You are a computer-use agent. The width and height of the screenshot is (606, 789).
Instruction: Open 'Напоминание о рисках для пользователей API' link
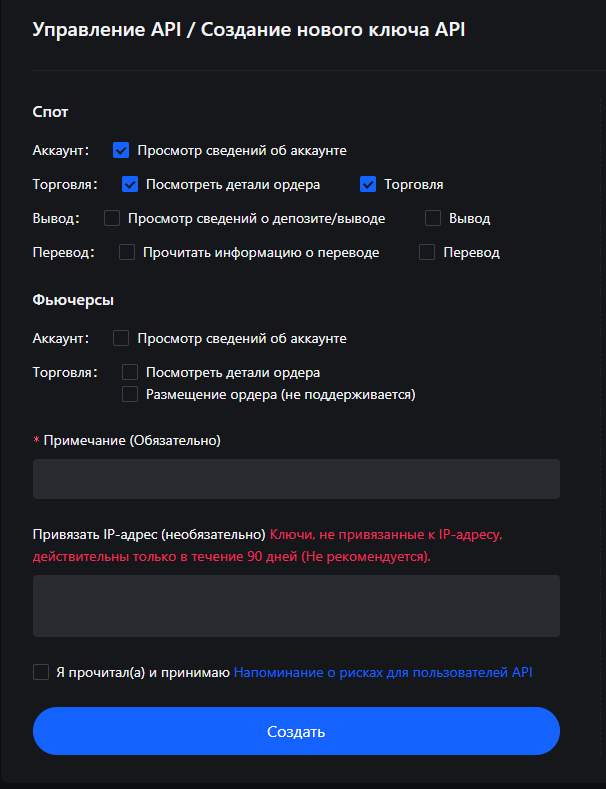383,672
